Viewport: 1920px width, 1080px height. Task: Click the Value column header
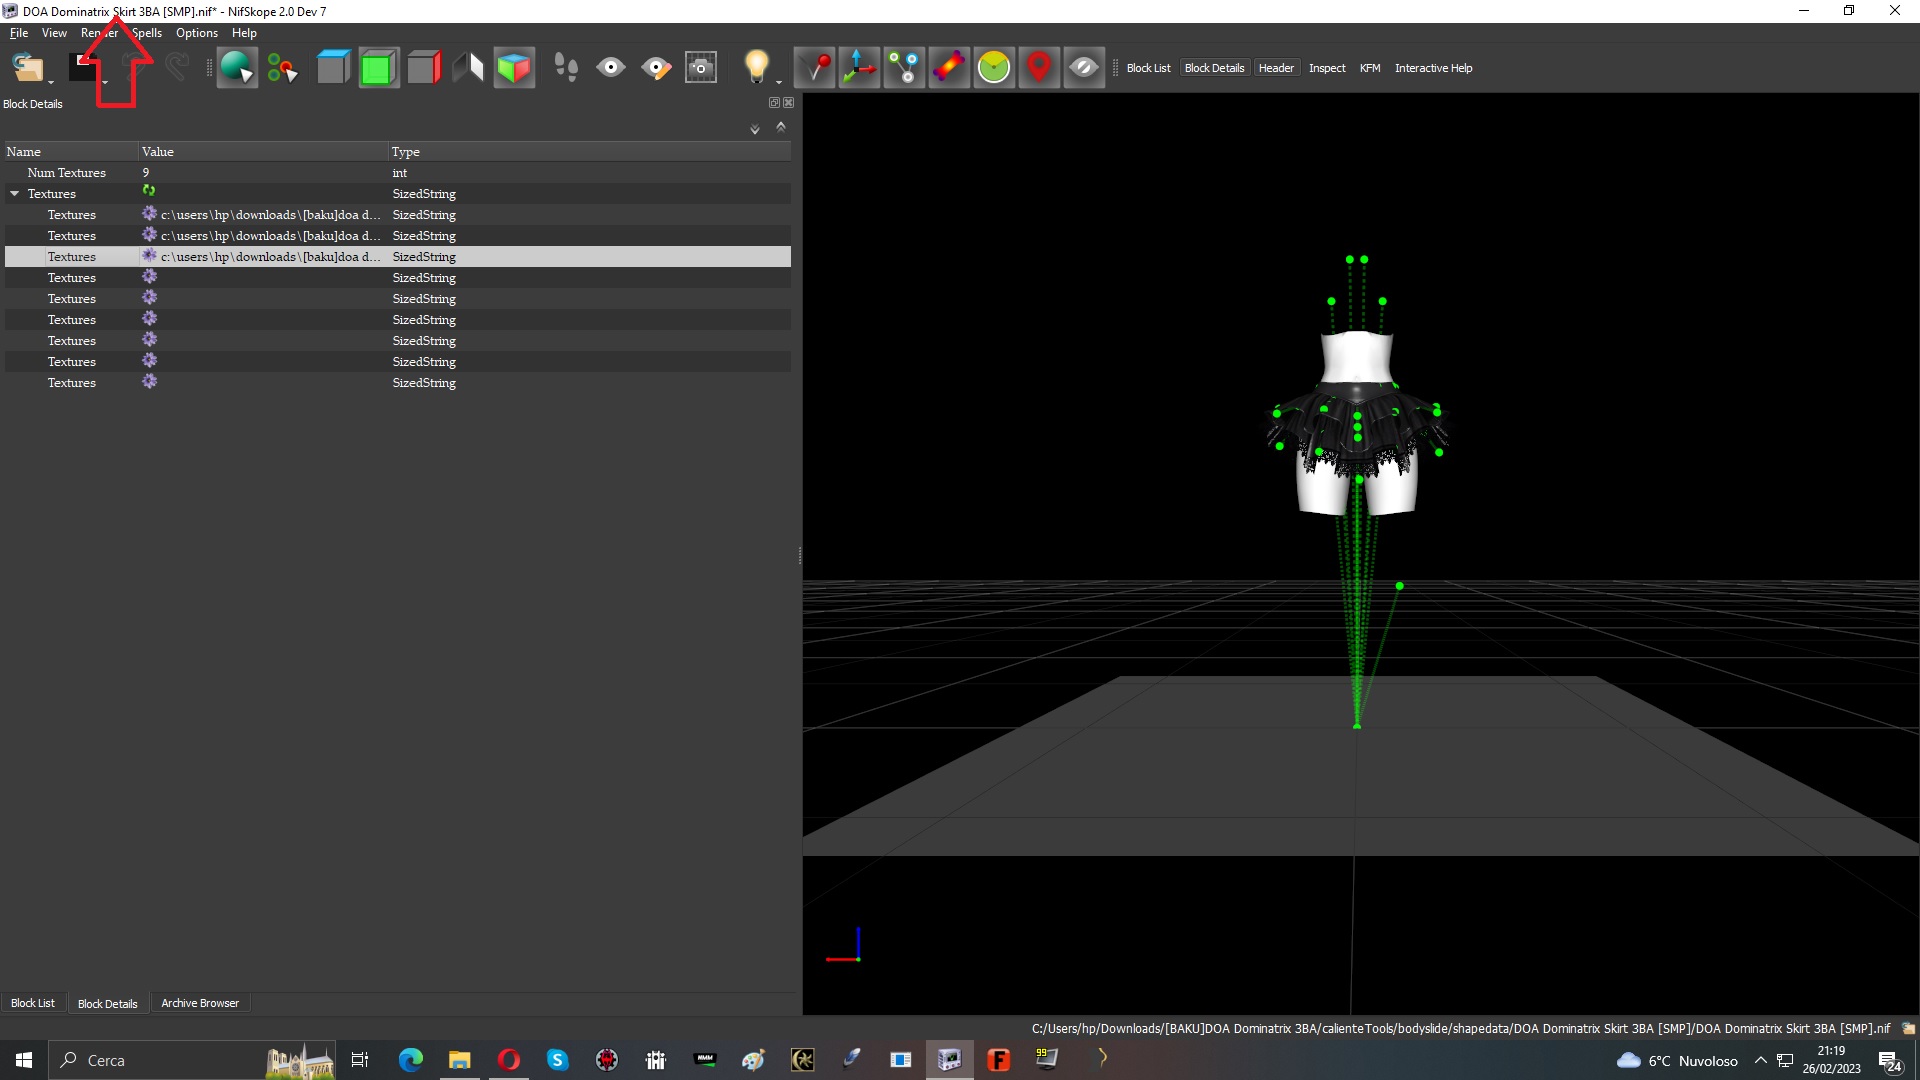[x=263, y=152]
